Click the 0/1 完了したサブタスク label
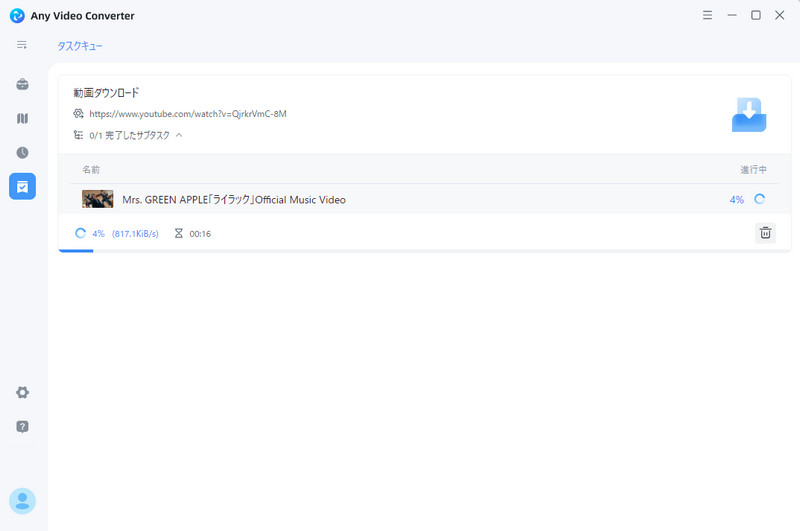 [130, 135]
